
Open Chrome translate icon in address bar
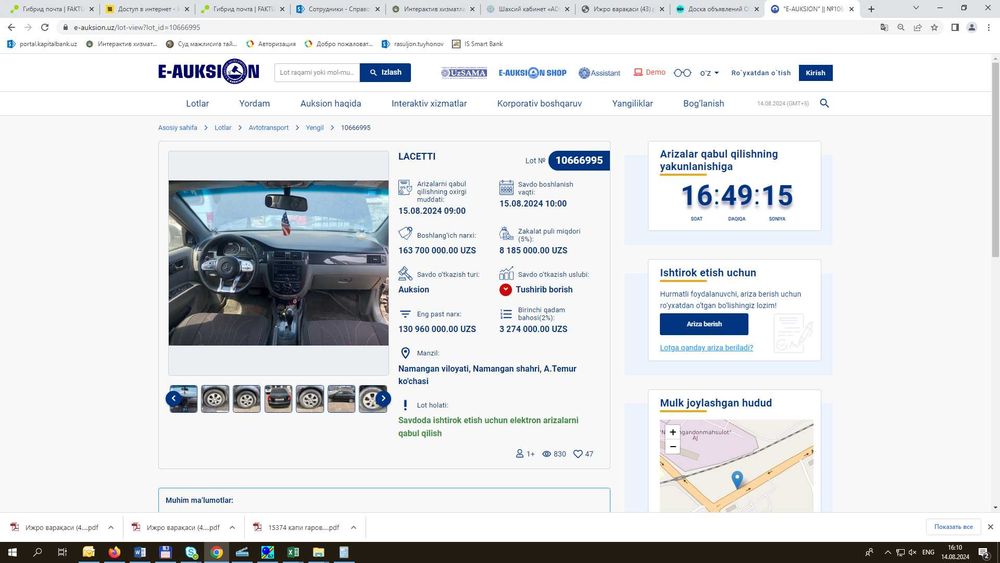(884, 27)
